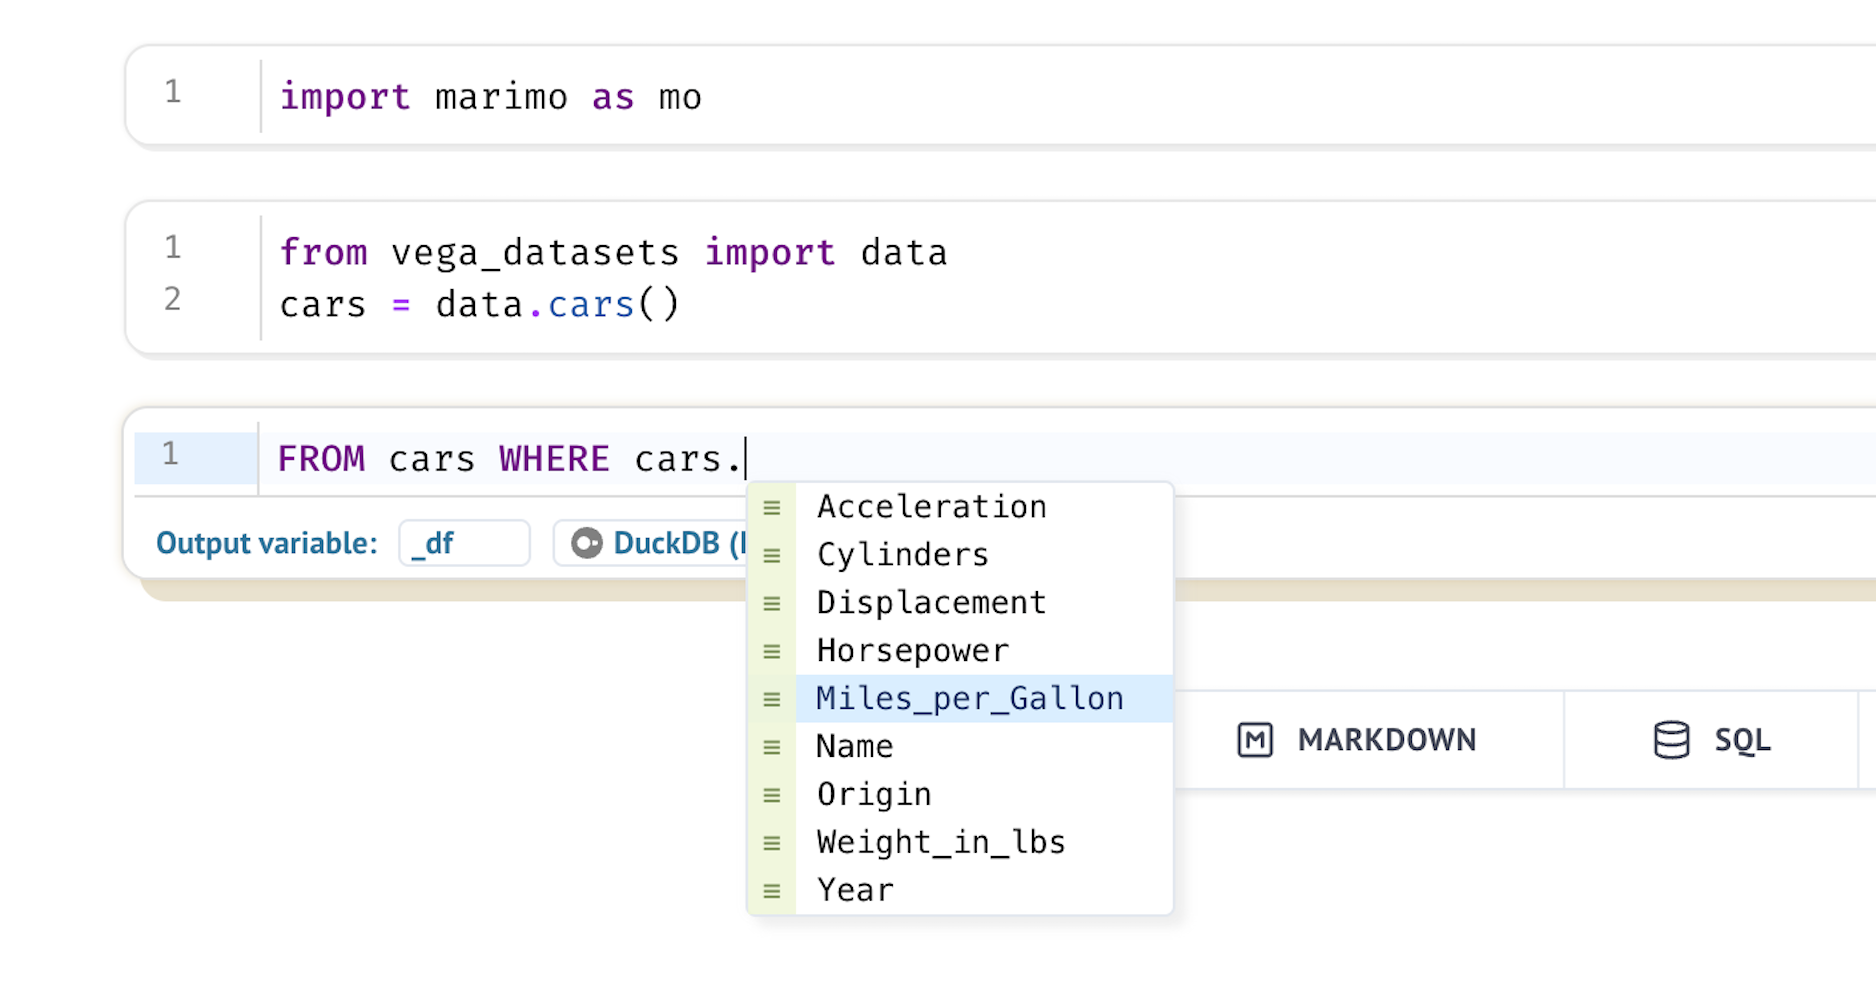Click the column icon beside Miles_per_Gallon
Screen dimensions: 1876x1004
coord(772,700)
